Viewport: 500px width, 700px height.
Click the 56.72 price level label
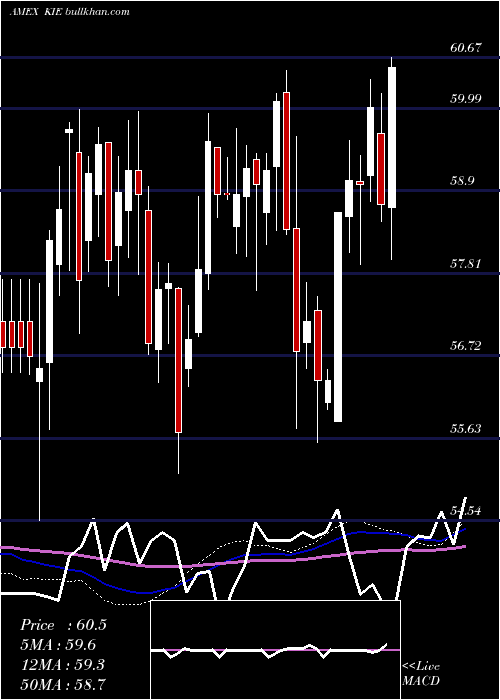466,346
